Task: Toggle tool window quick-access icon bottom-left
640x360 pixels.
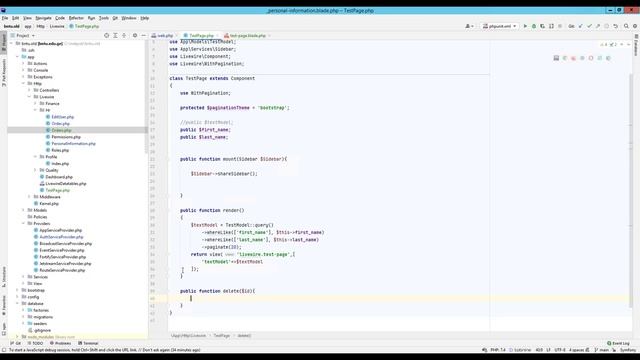Action: pyautogui.click(x=4, y=350)
